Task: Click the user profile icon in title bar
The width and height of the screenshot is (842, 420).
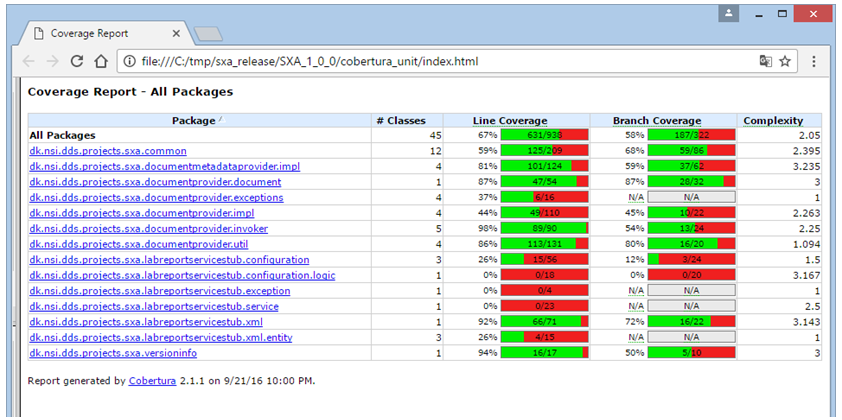Action: pos(729,15)
